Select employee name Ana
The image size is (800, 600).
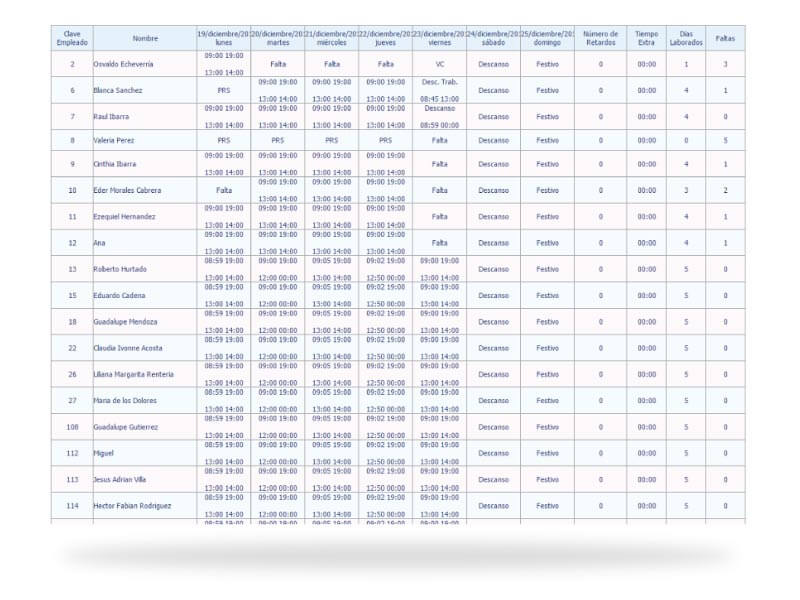point(99,243)
